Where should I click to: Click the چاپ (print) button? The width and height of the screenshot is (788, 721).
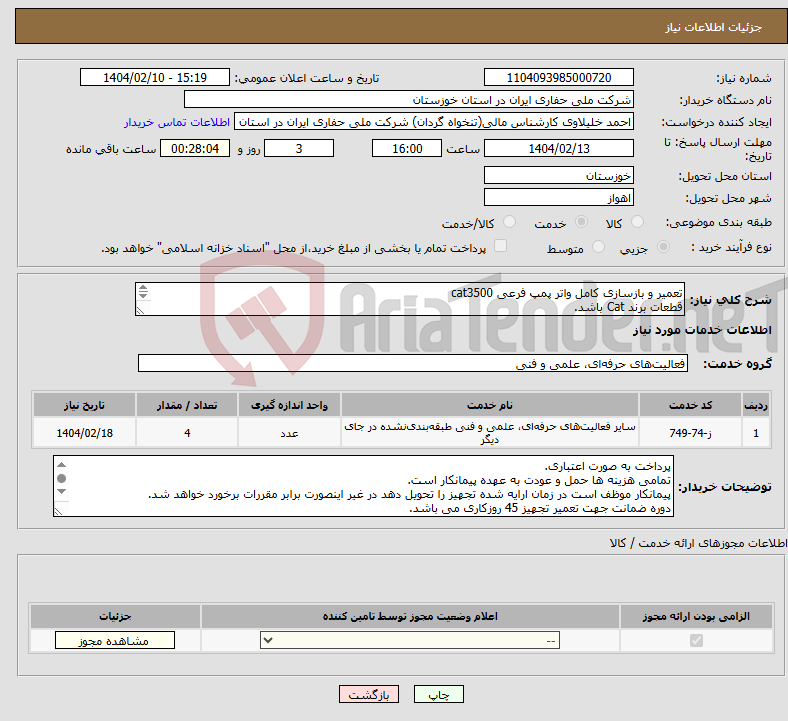click(x=438, y=694)
